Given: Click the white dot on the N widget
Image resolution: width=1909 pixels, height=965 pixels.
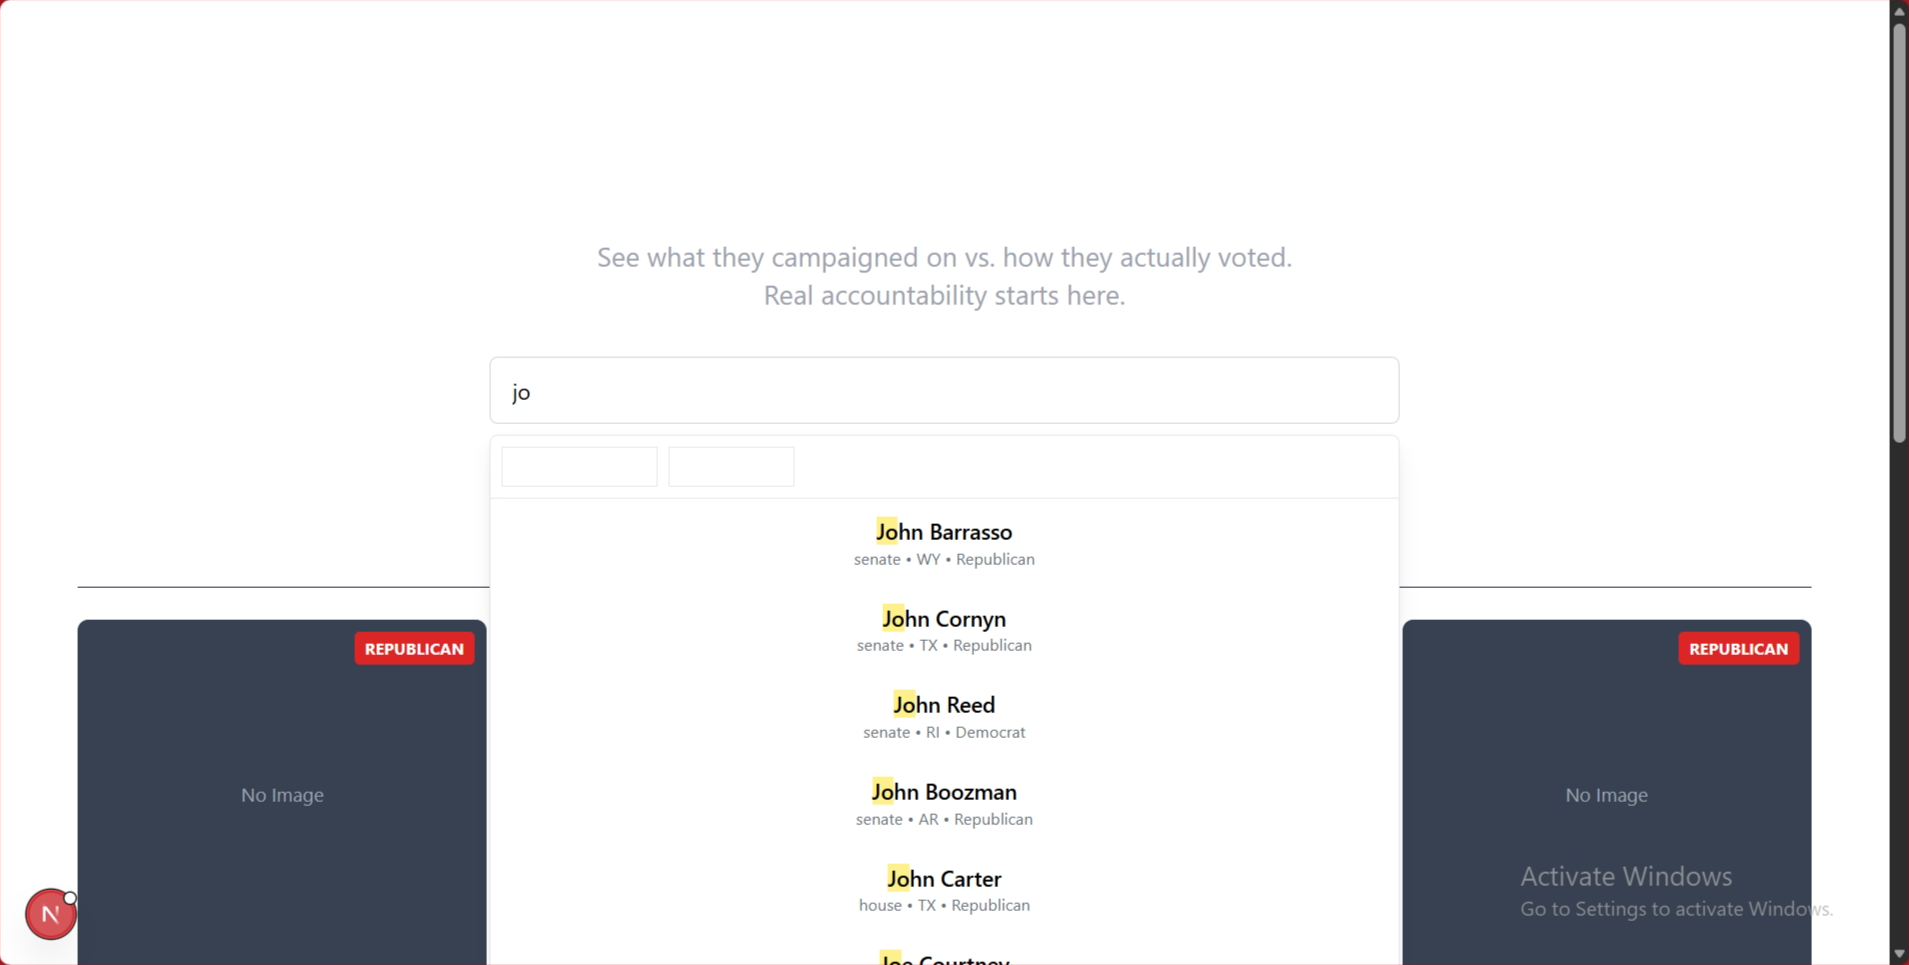Looking at the screenshot, I should (71, 898).
